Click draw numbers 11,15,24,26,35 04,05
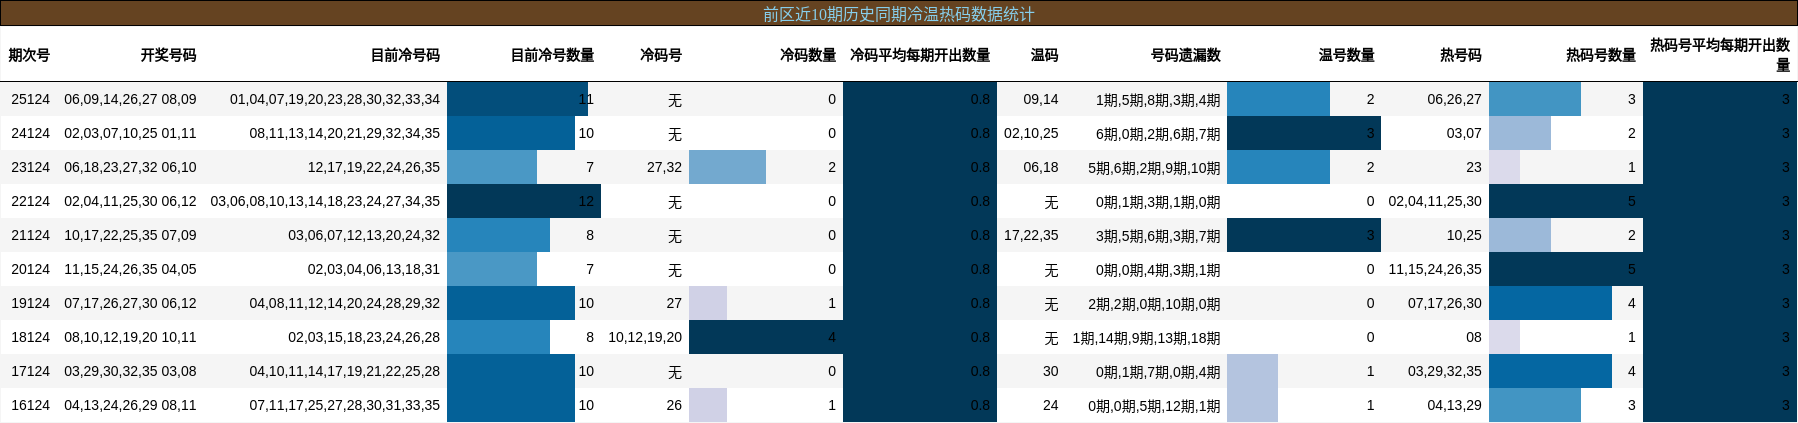This screenshot has height=423, width=1798. click(x=130, y=269)
